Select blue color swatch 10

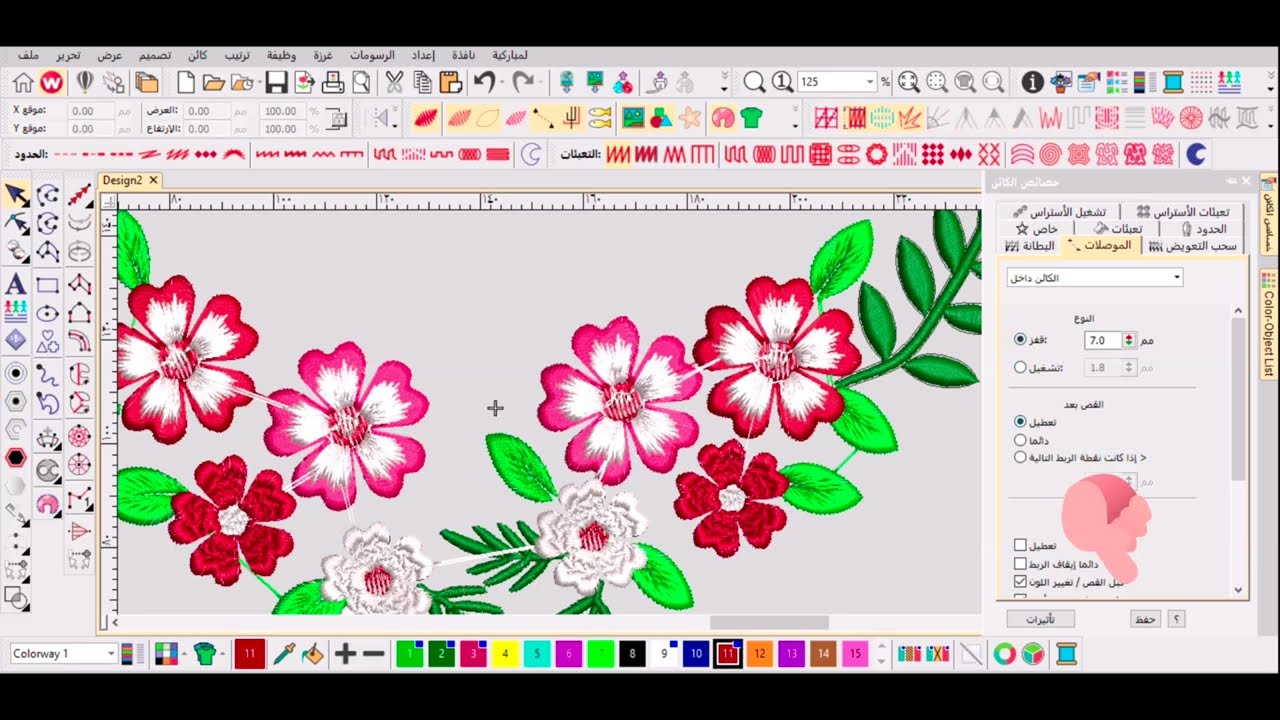(696, 654)
